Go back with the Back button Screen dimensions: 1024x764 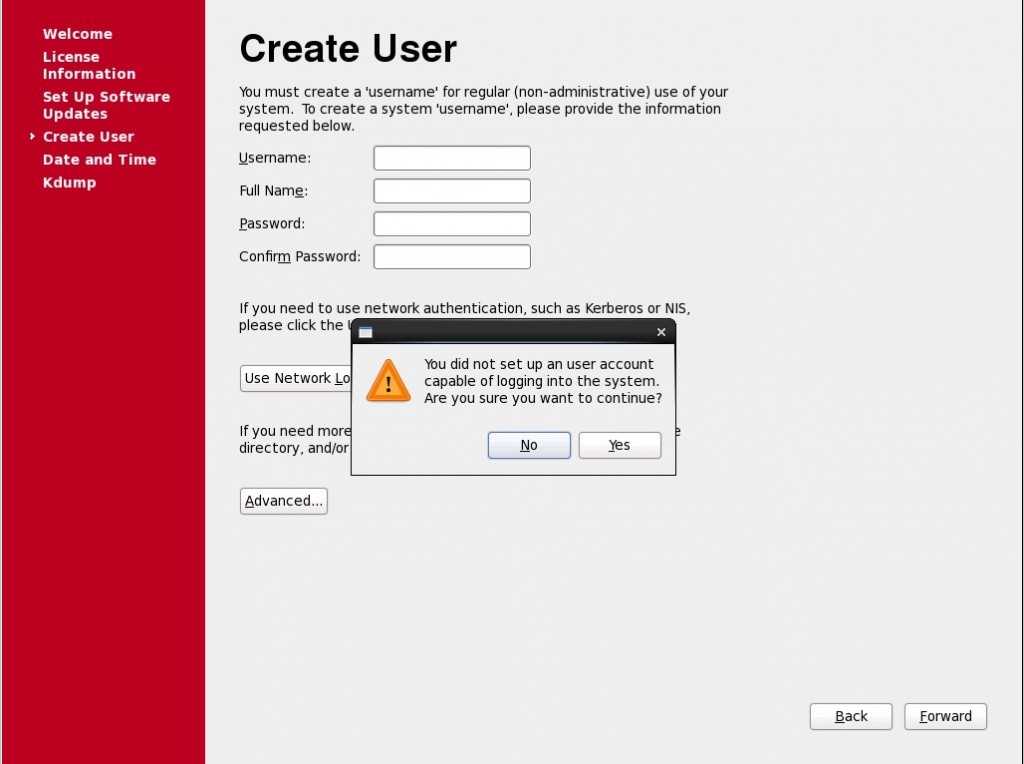(x=850, y=716)
